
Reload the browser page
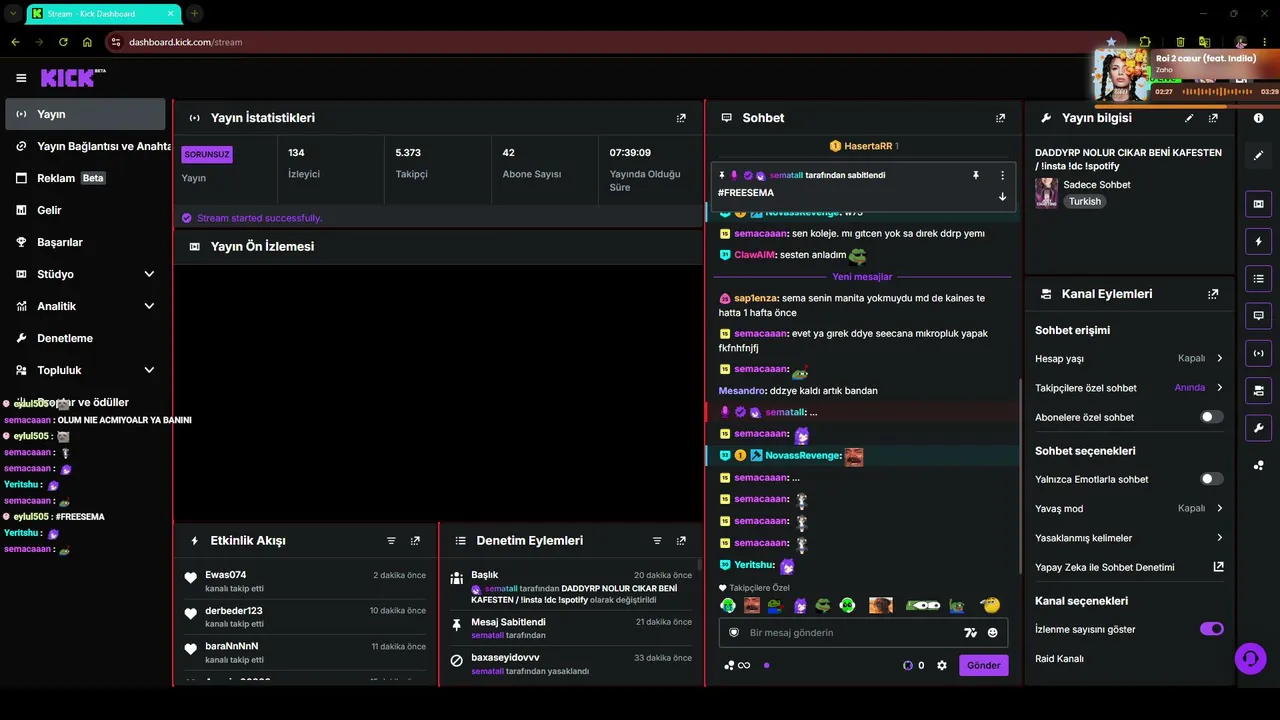click(63, 42)
